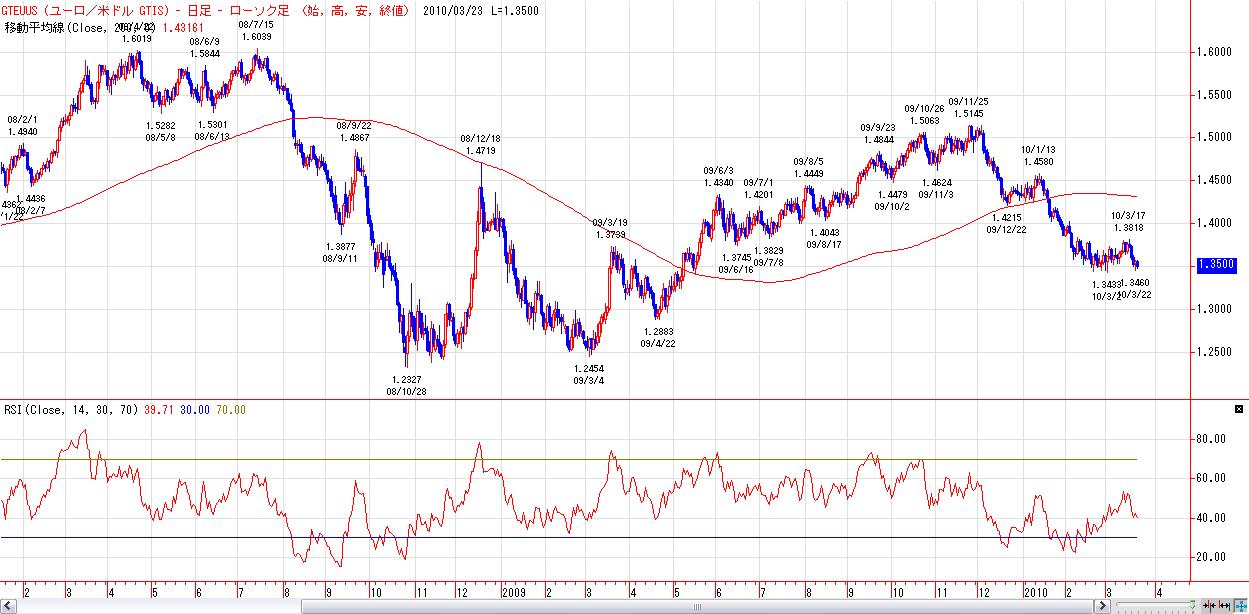Click the high label 1.4719
Screen dimensions: 1249x614
(x=481, y=151)
